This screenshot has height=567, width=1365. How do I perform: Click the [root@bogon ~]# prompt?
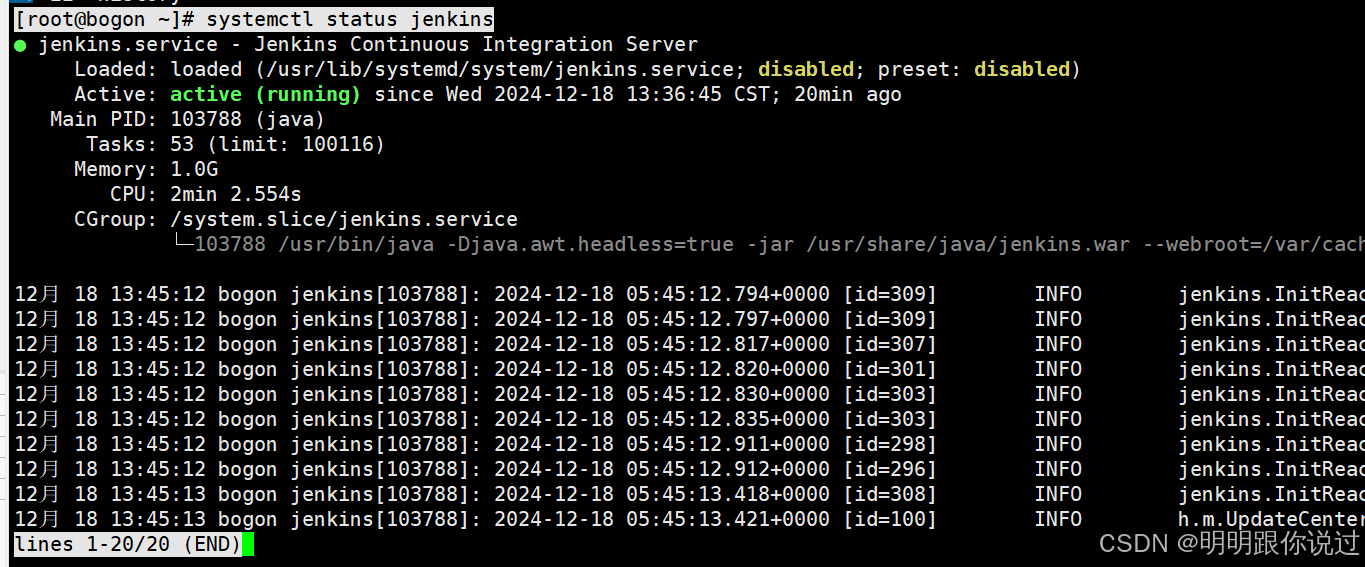click(105, 19)
